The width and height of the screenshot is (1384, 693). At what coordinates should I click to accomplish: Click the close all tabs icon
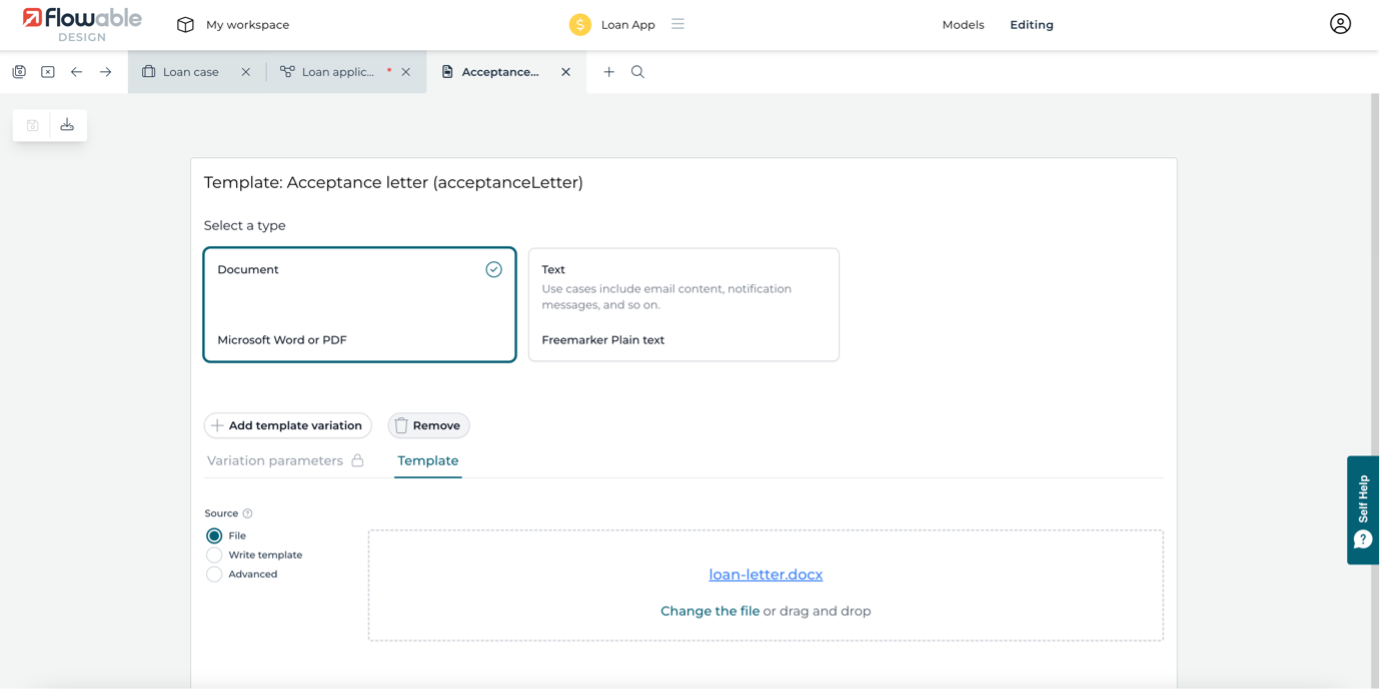coord(48,72)
